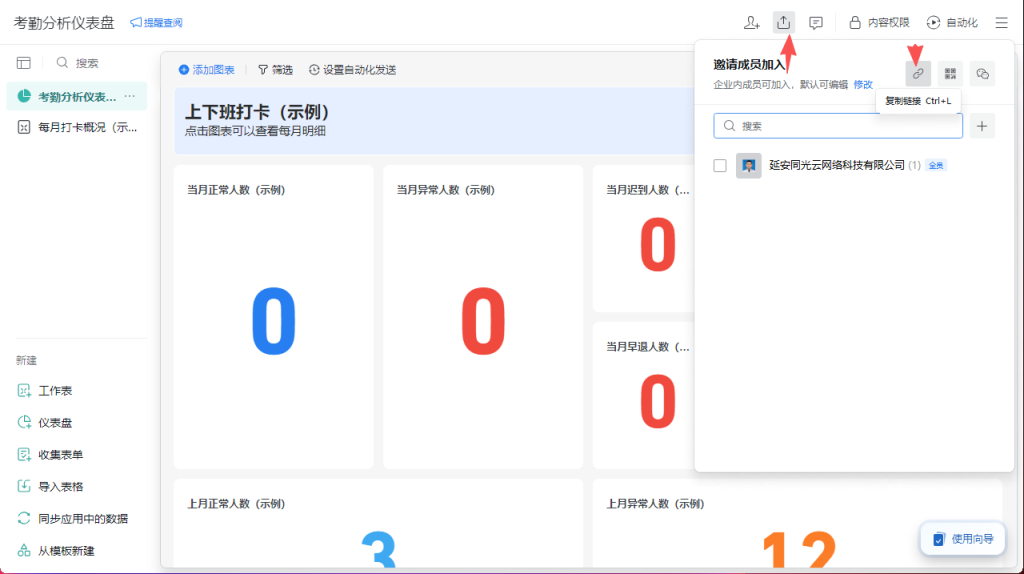Select 每月打卡概况 in the sidebar
1024x574 pixels.
pos(78,127)
